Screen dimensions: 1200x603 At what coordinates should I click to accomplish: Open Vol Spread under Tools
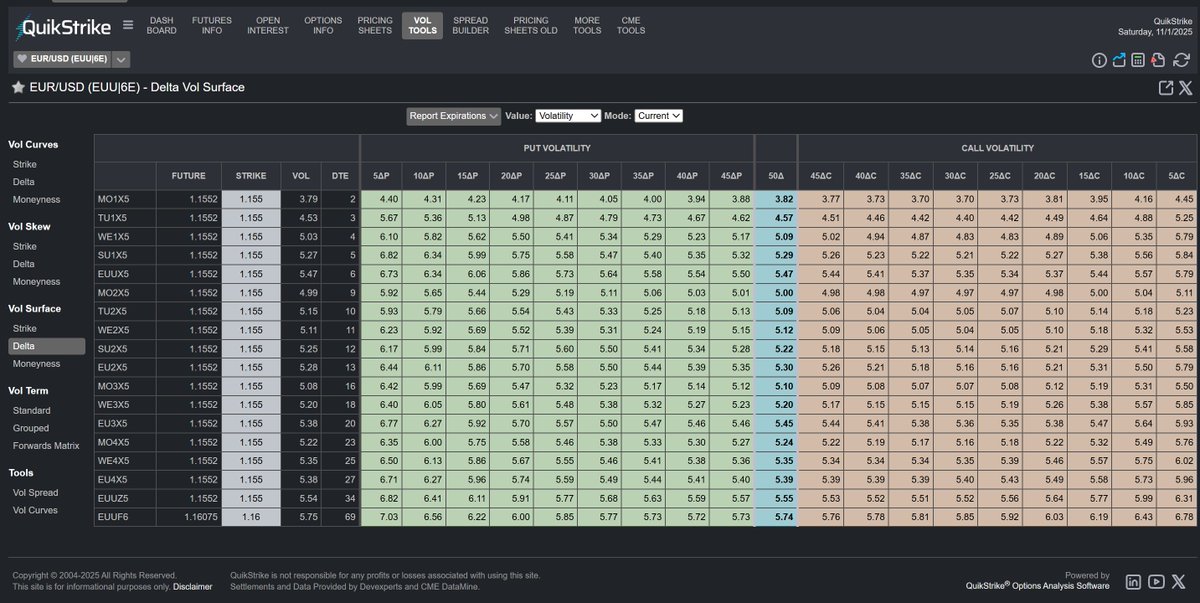pos(35,493)
